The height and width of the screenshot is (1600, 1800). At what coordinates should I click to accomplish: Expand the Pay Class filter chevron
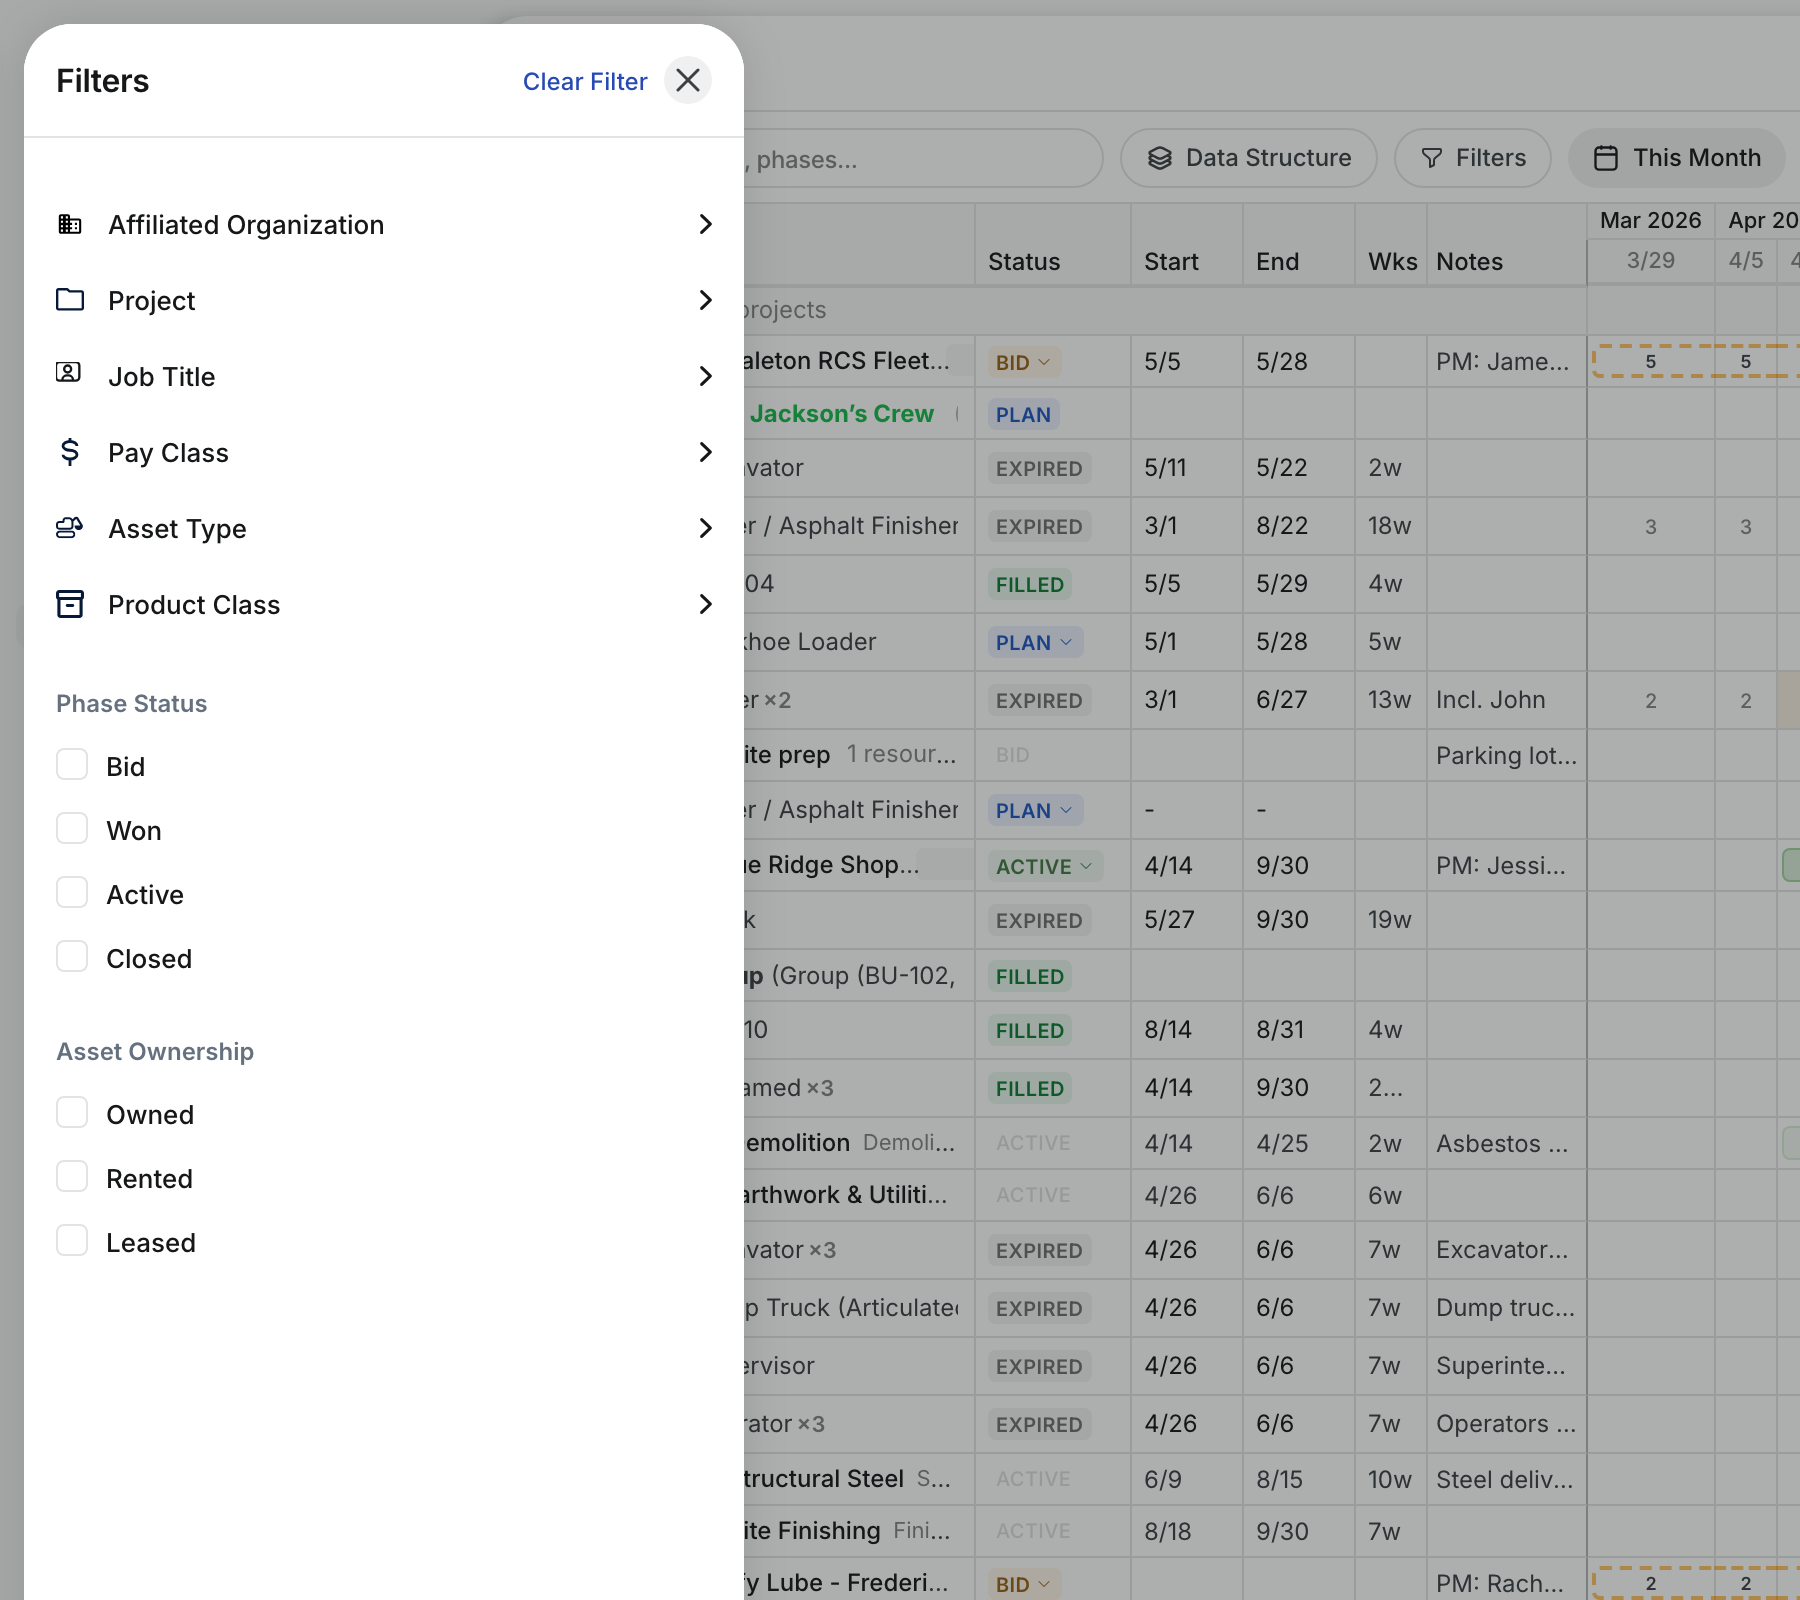[x=705, y=452]
